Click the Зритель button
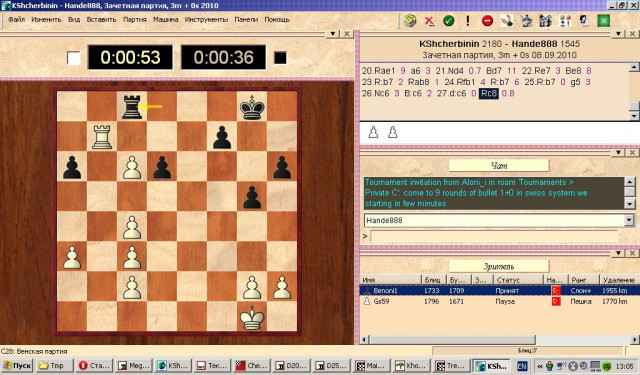Screen dimensions: 640x375 click(x=499, y=266)
